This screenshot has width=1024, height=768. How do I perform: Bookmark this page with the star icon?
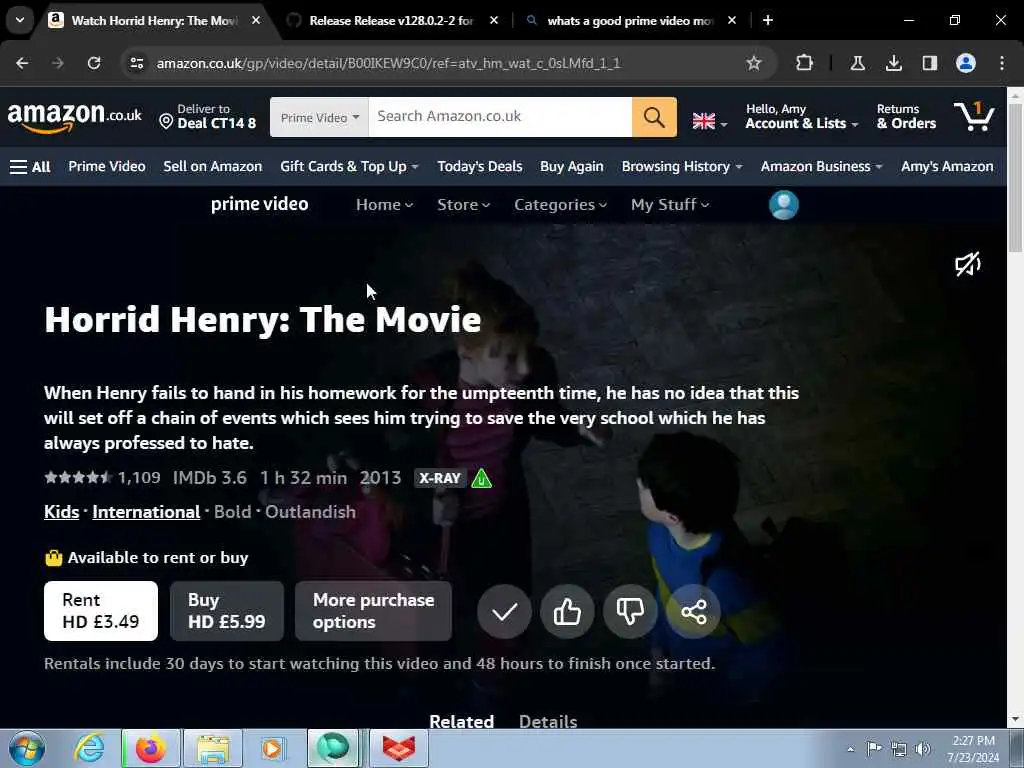click(x=754, y=63)
